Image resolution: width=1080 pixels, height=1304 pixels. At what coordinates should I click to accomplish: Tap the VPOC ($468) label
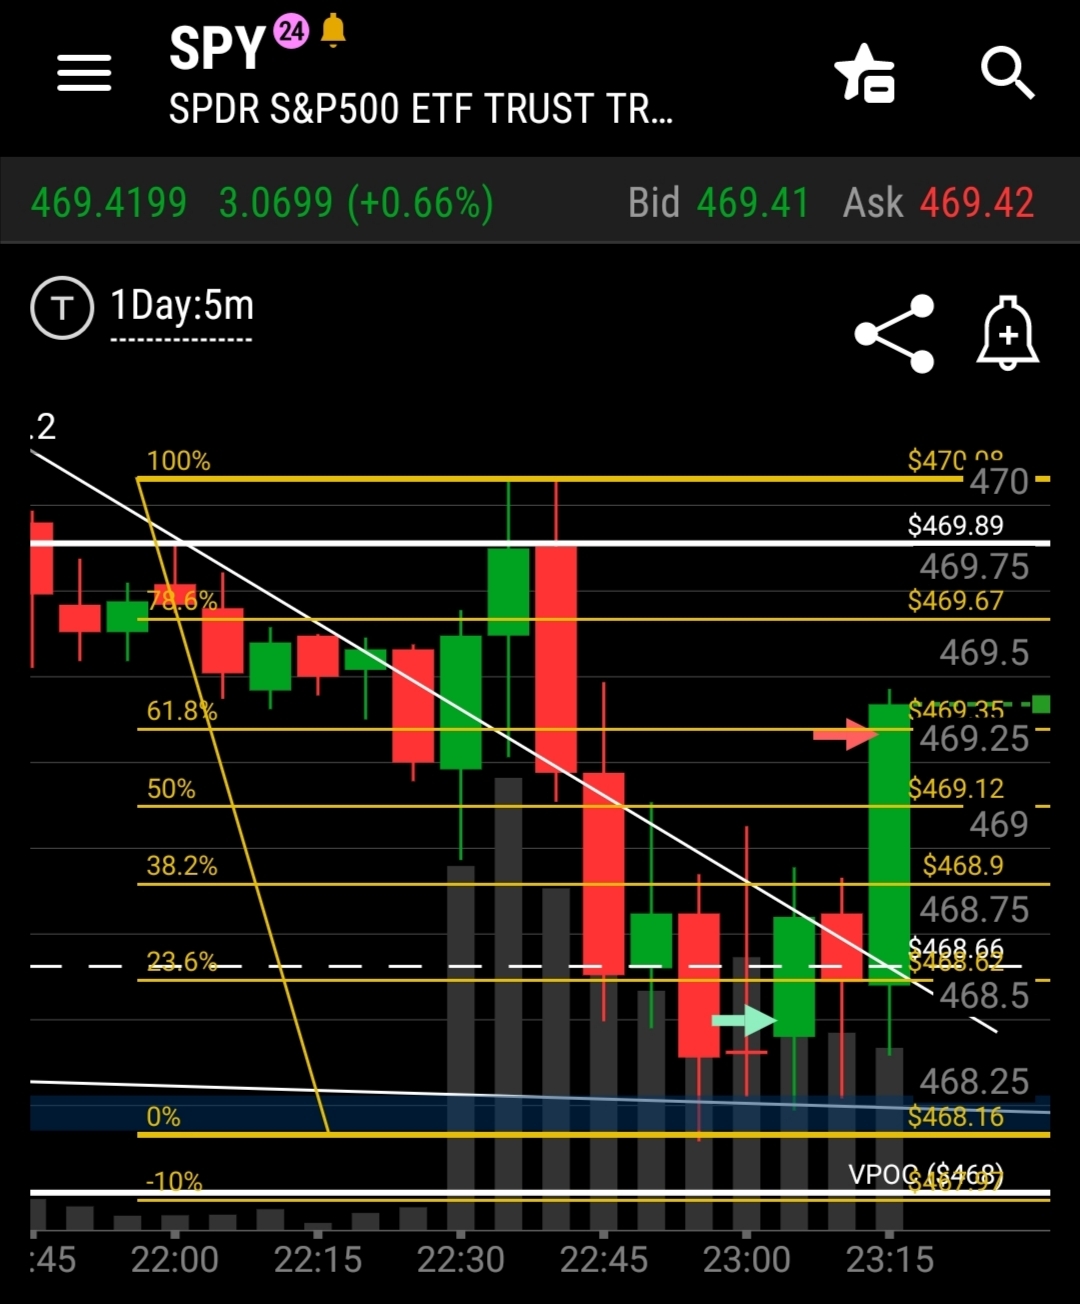coord(926,1174)
